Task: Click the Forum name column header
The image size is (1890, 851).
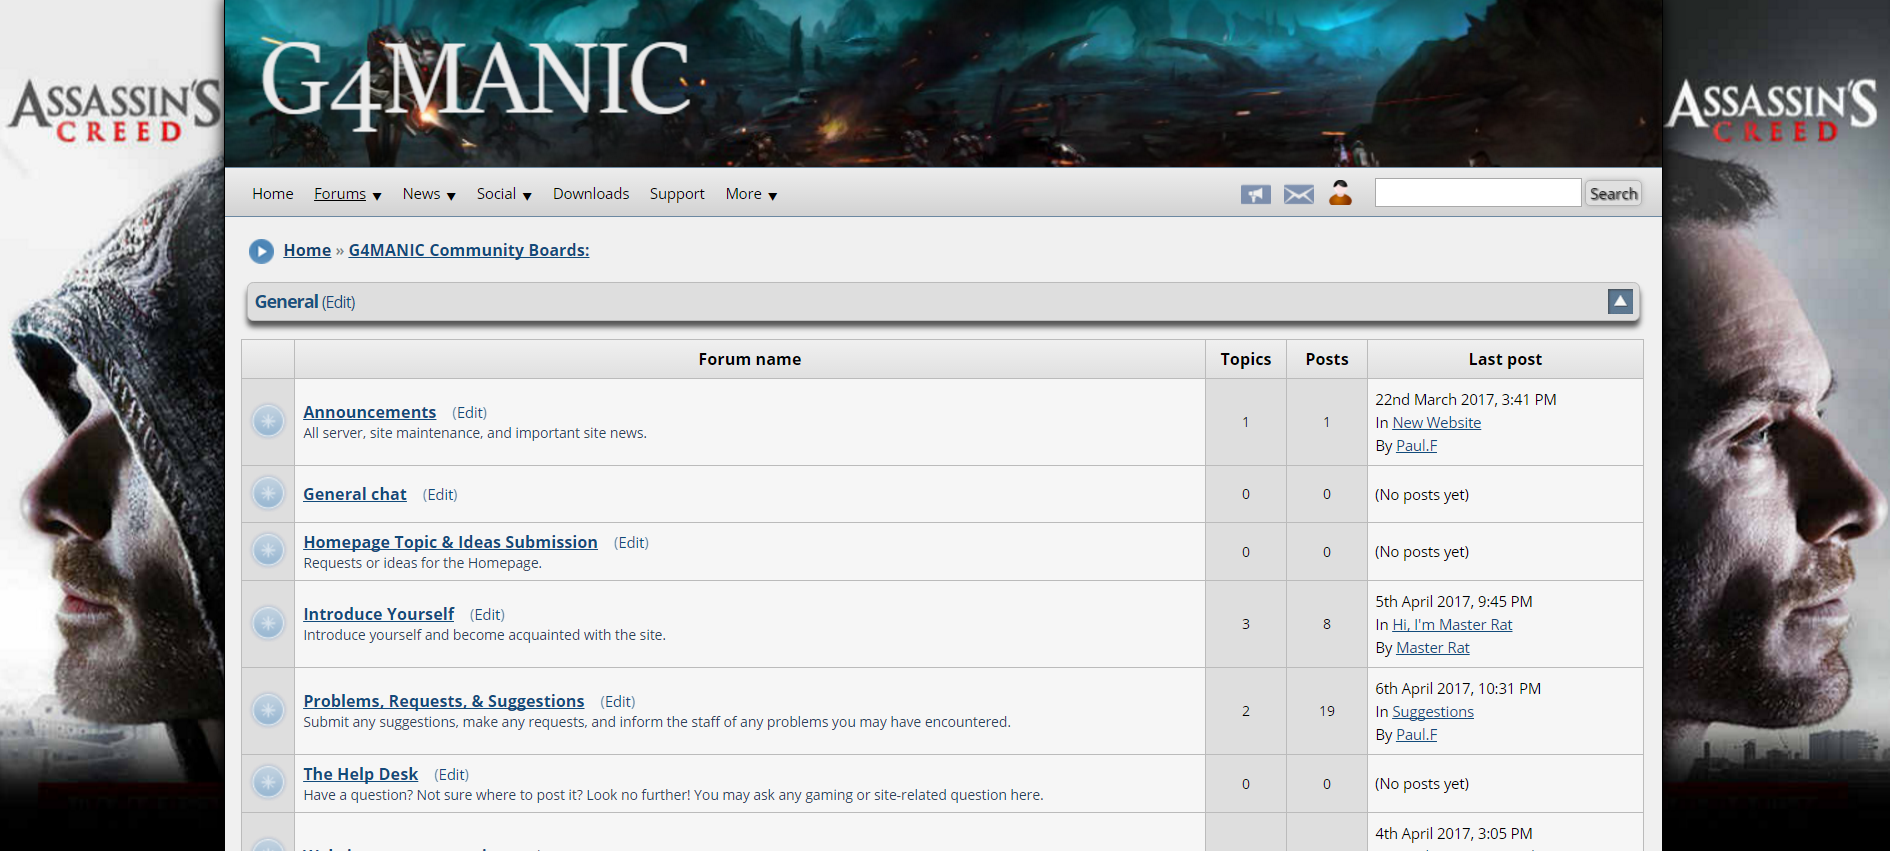Action: point(750,359)
